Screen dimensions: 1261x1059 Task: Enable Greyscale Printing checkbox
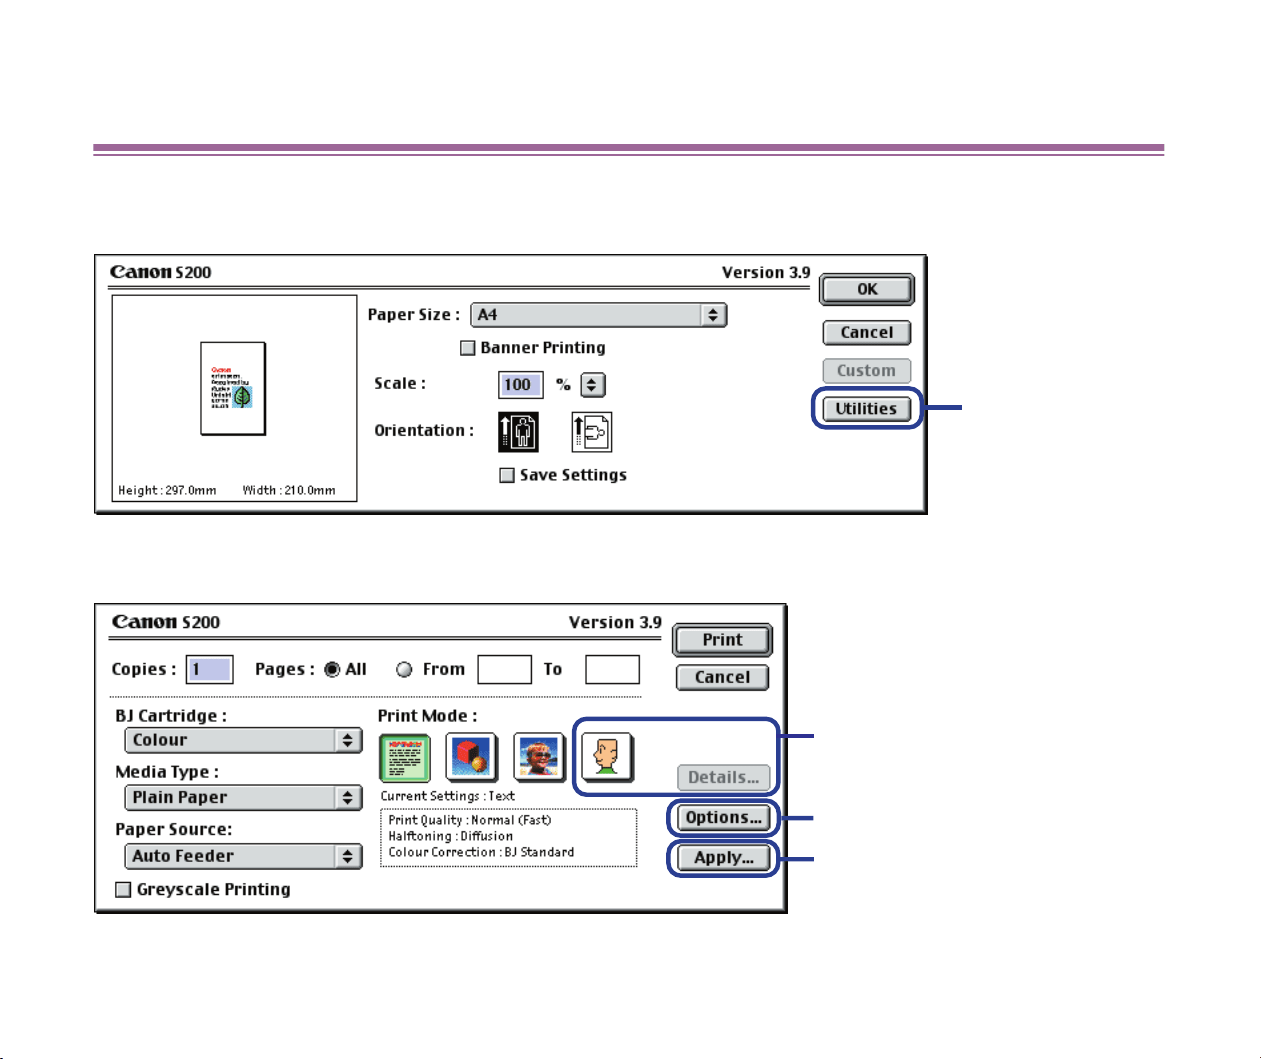123,890
